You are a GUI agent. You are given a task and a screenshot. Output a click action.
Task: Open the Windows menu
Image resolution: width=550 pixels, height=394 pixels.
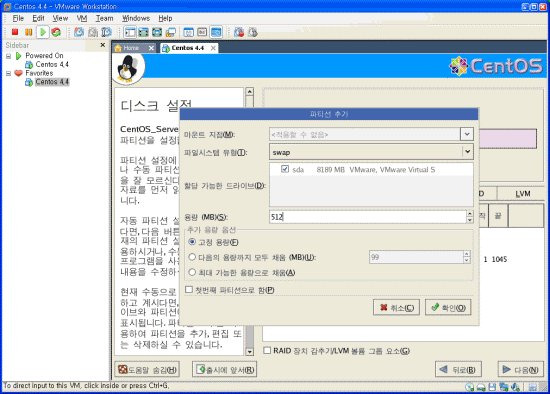136,18
